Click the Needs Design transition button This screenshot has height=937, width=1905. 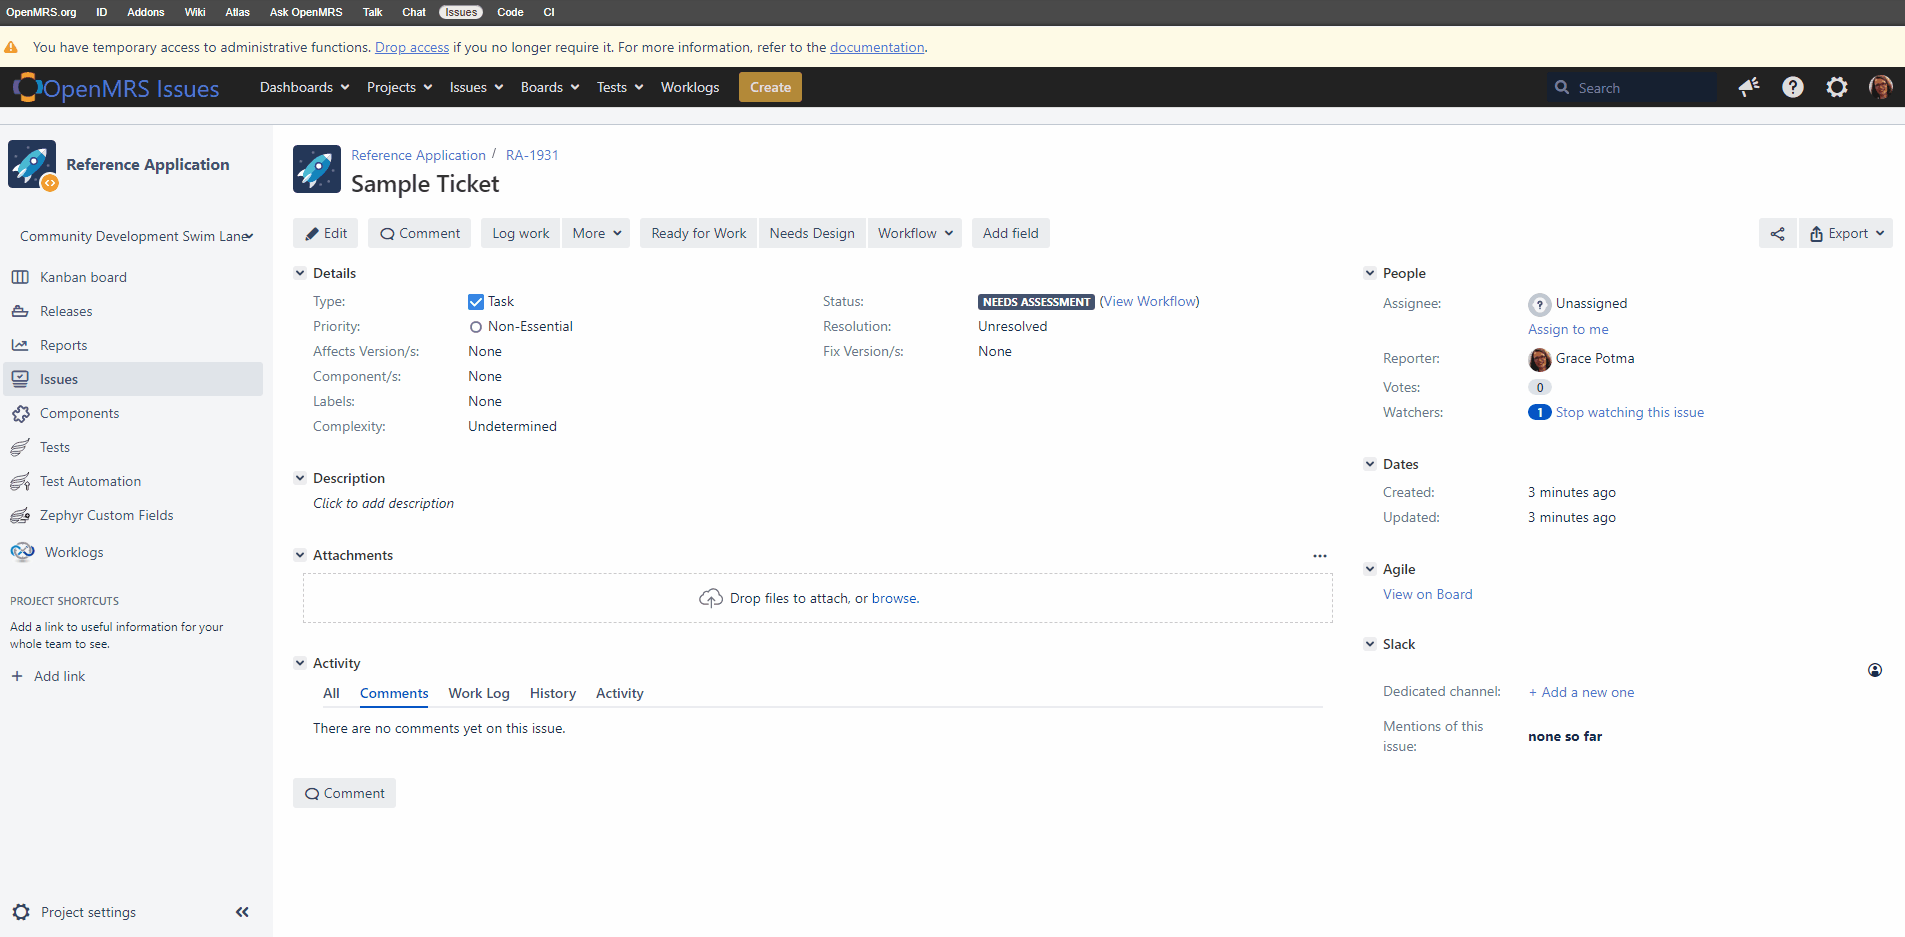coord(812,233)
